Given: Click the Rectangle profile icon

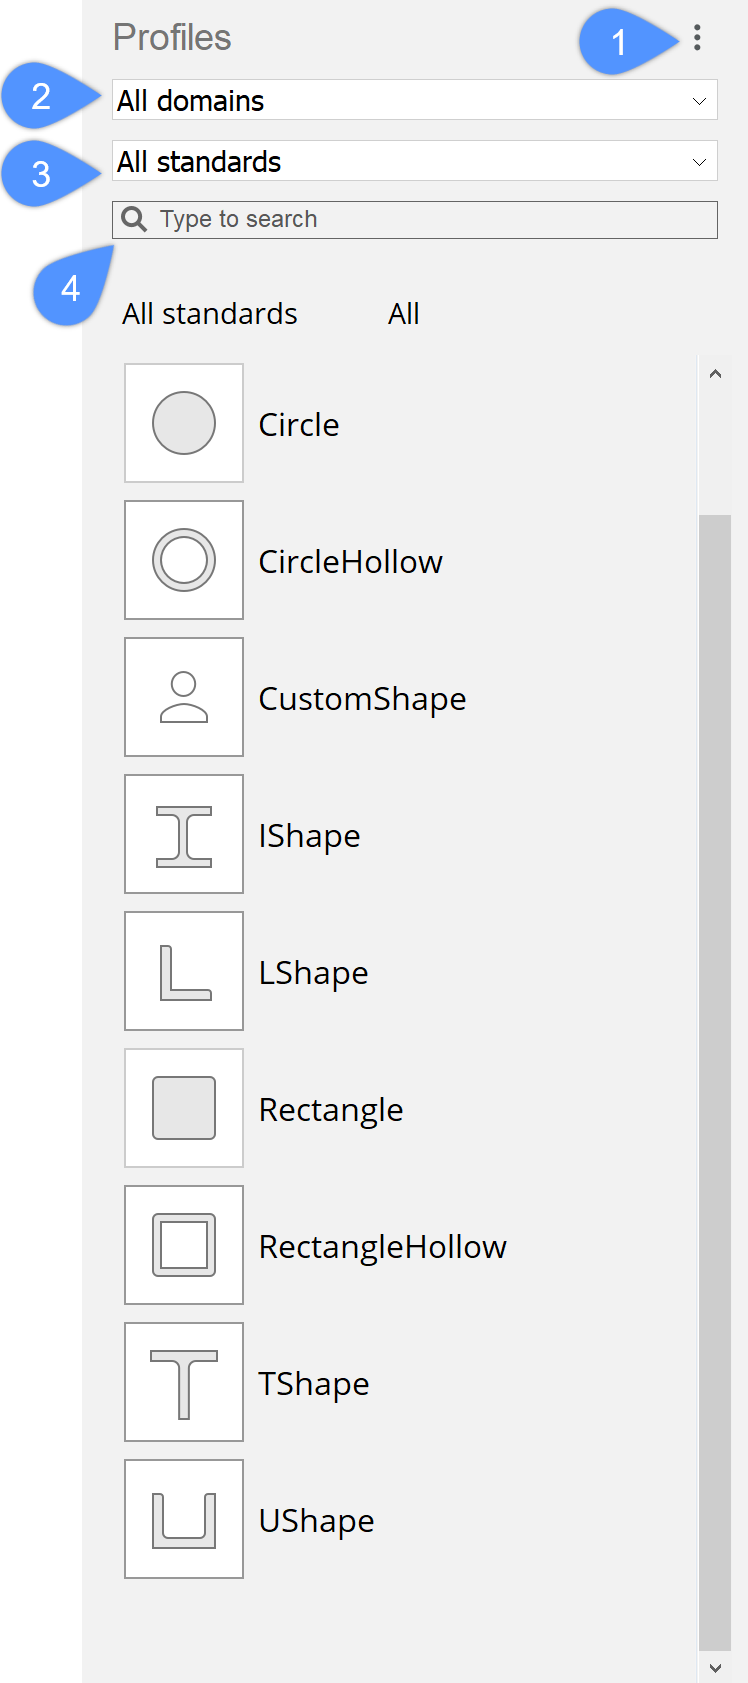Looking at the screenshot, I should (184, 1108).
